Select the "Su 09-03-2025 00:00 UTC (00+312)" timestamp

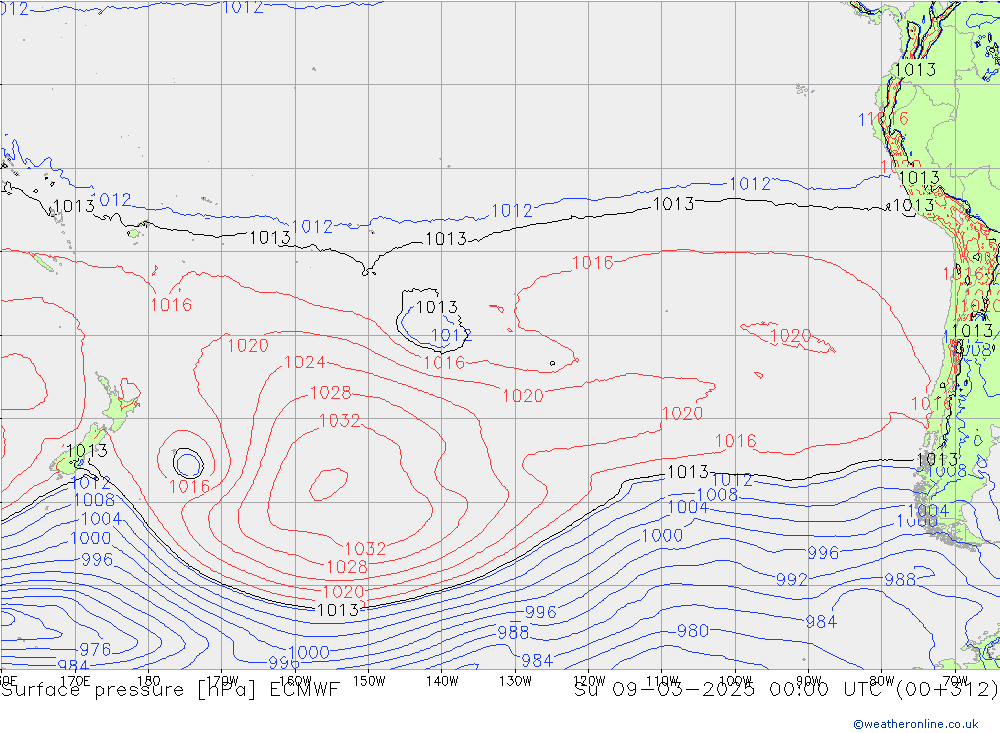click(786, 690)
